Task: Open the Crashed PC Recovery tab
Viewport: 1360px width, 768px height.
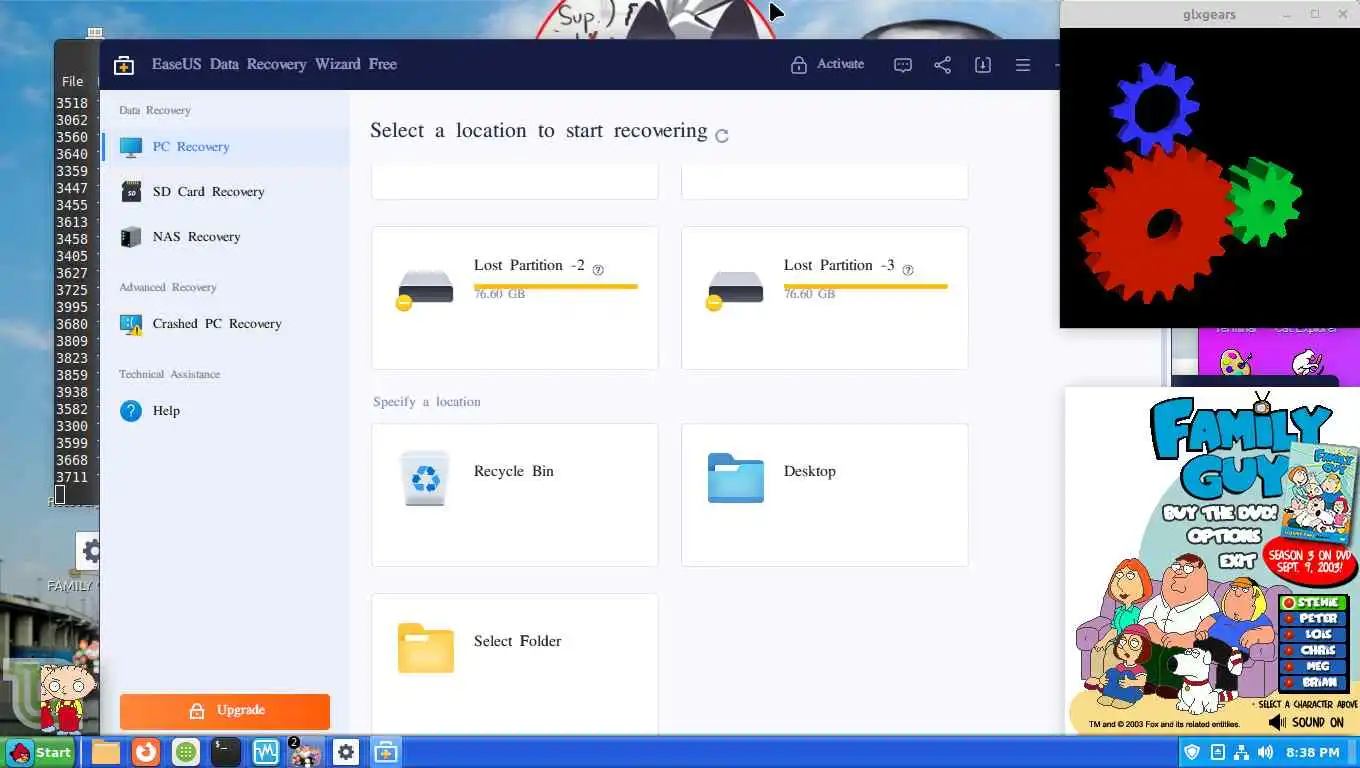Action: pyautogui.click(x=226, y=324)
